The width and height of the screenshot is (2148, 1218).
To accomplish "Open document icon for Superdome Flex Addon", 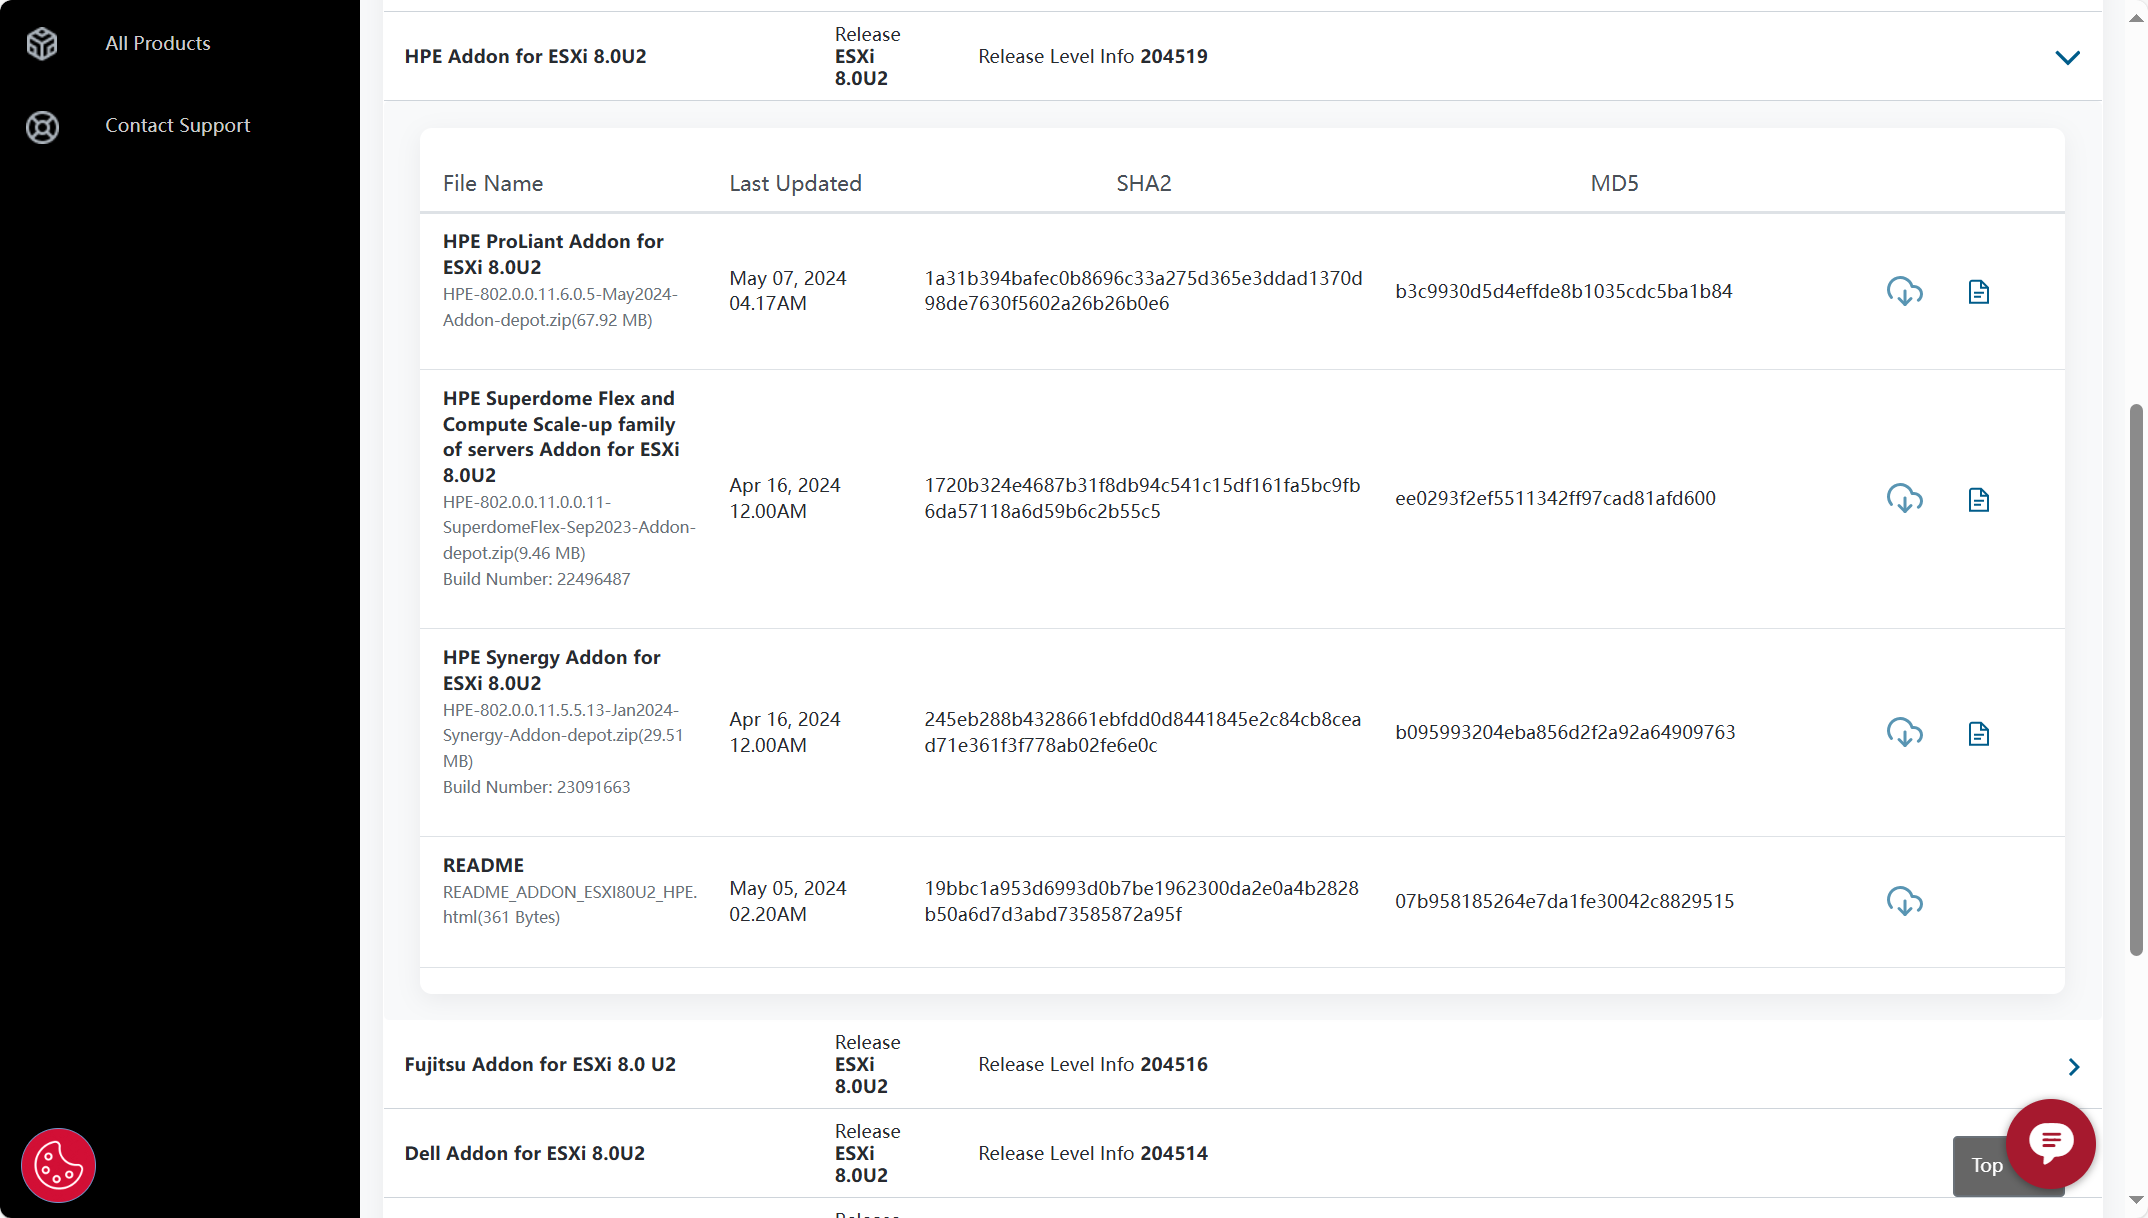I will point(1978,499).
